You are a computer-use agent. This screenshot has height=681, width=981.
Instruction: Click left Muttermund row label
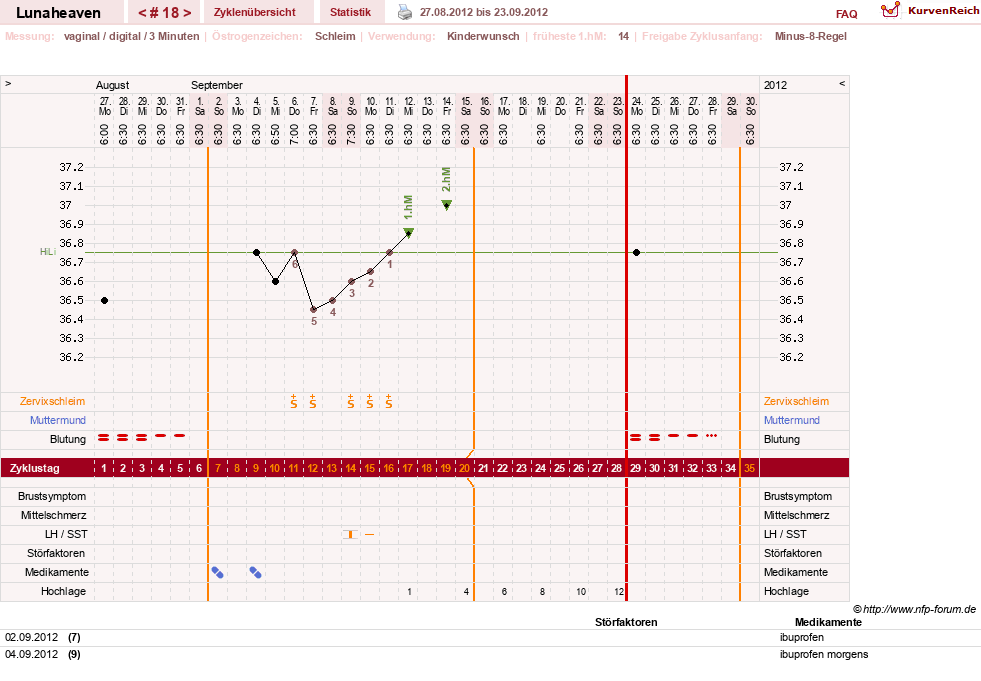tap(58, 420)
